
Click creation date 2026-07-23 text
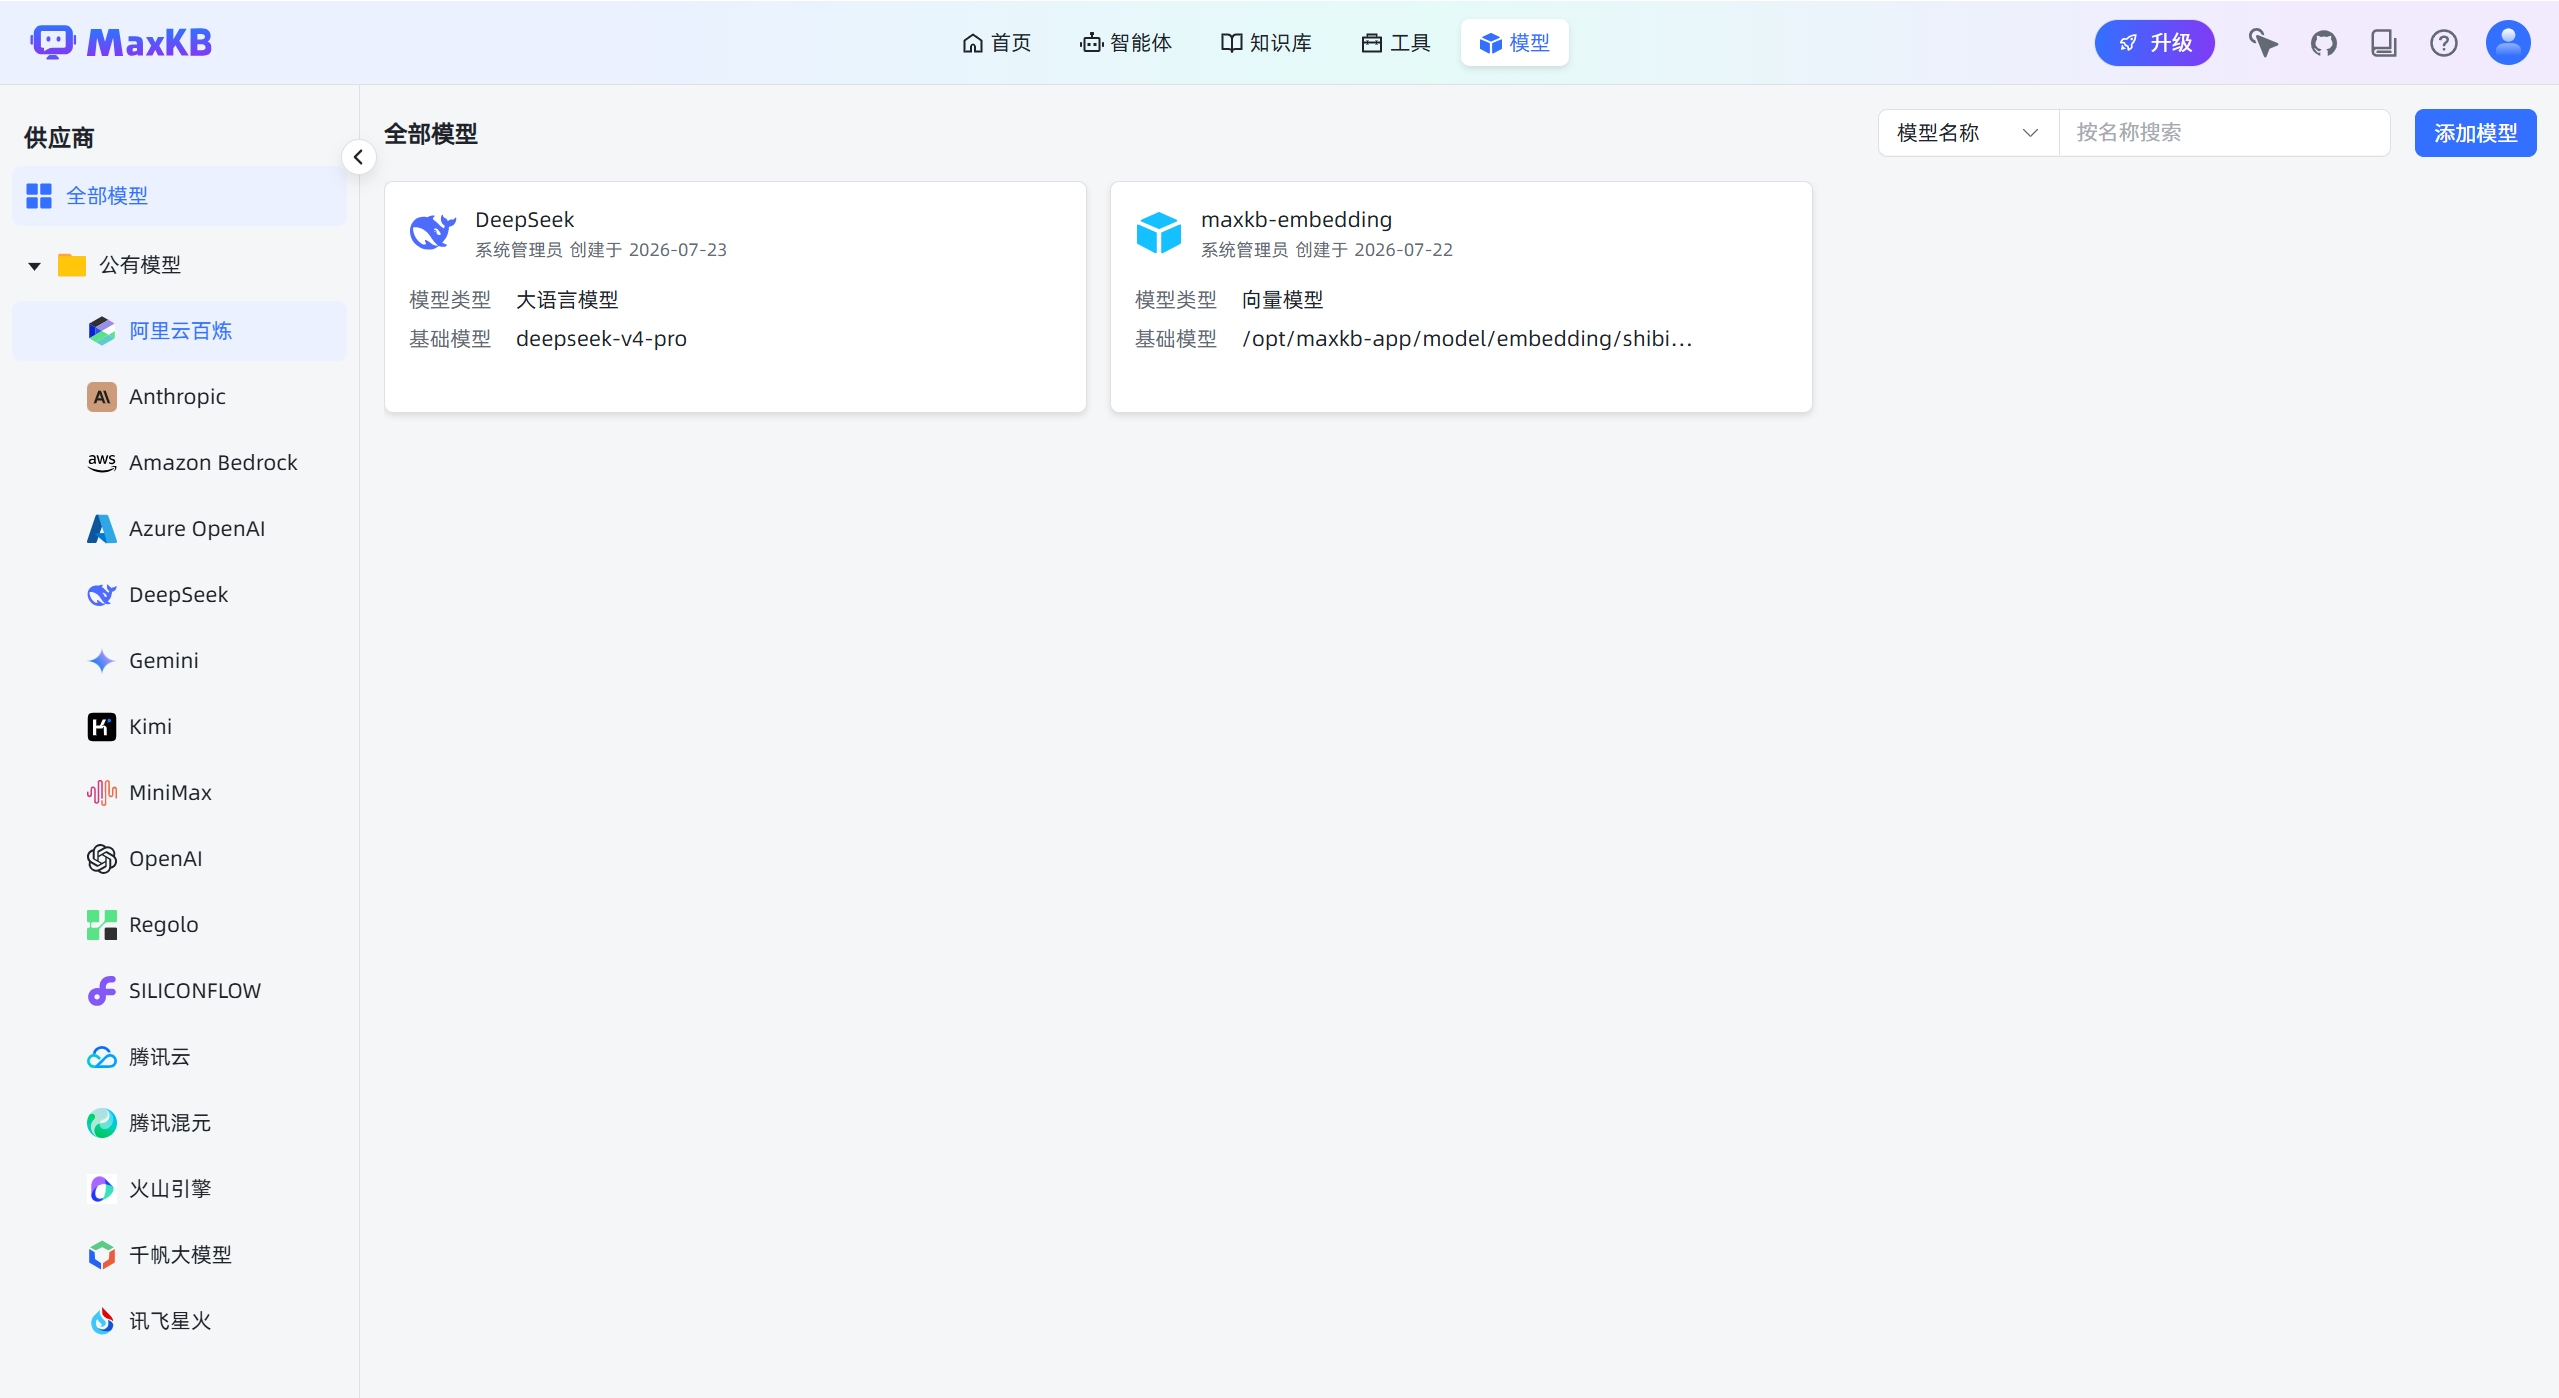pos(677,250)
